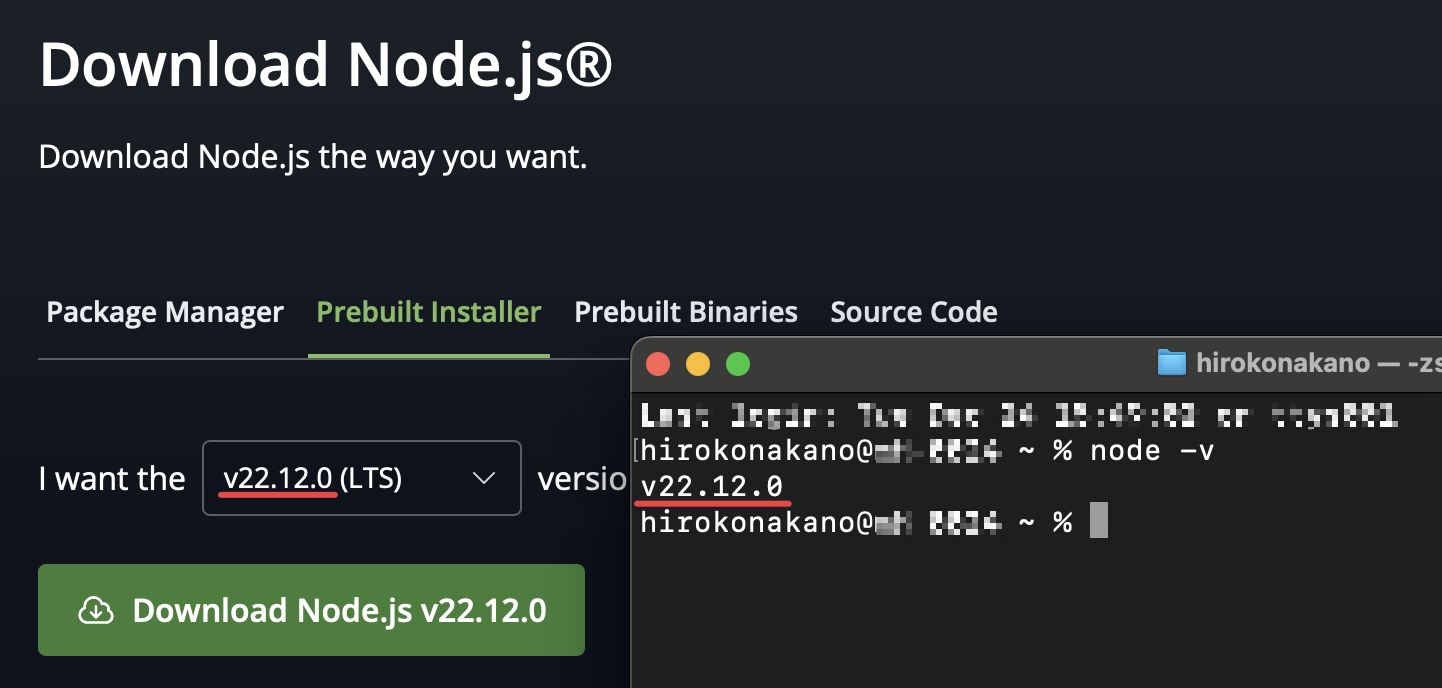Click the green zoom button on terminal window
Screen dimensions: 1442x688
(x=738, y=364)
